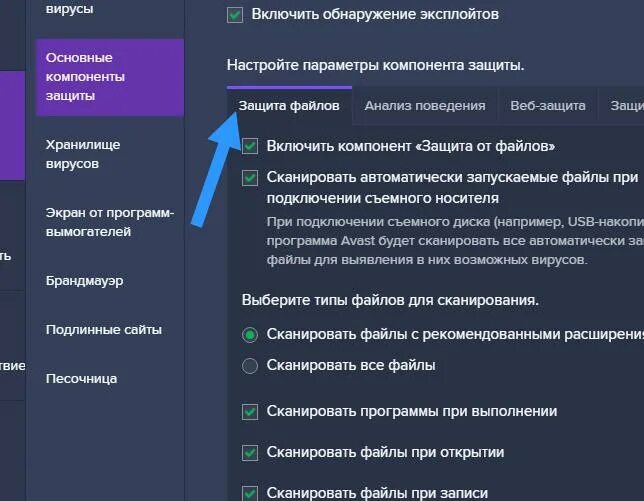This screenshot has height=501, width=644.
Task: Open the partially visible fourth protection tab
Action: coord(626,106)
